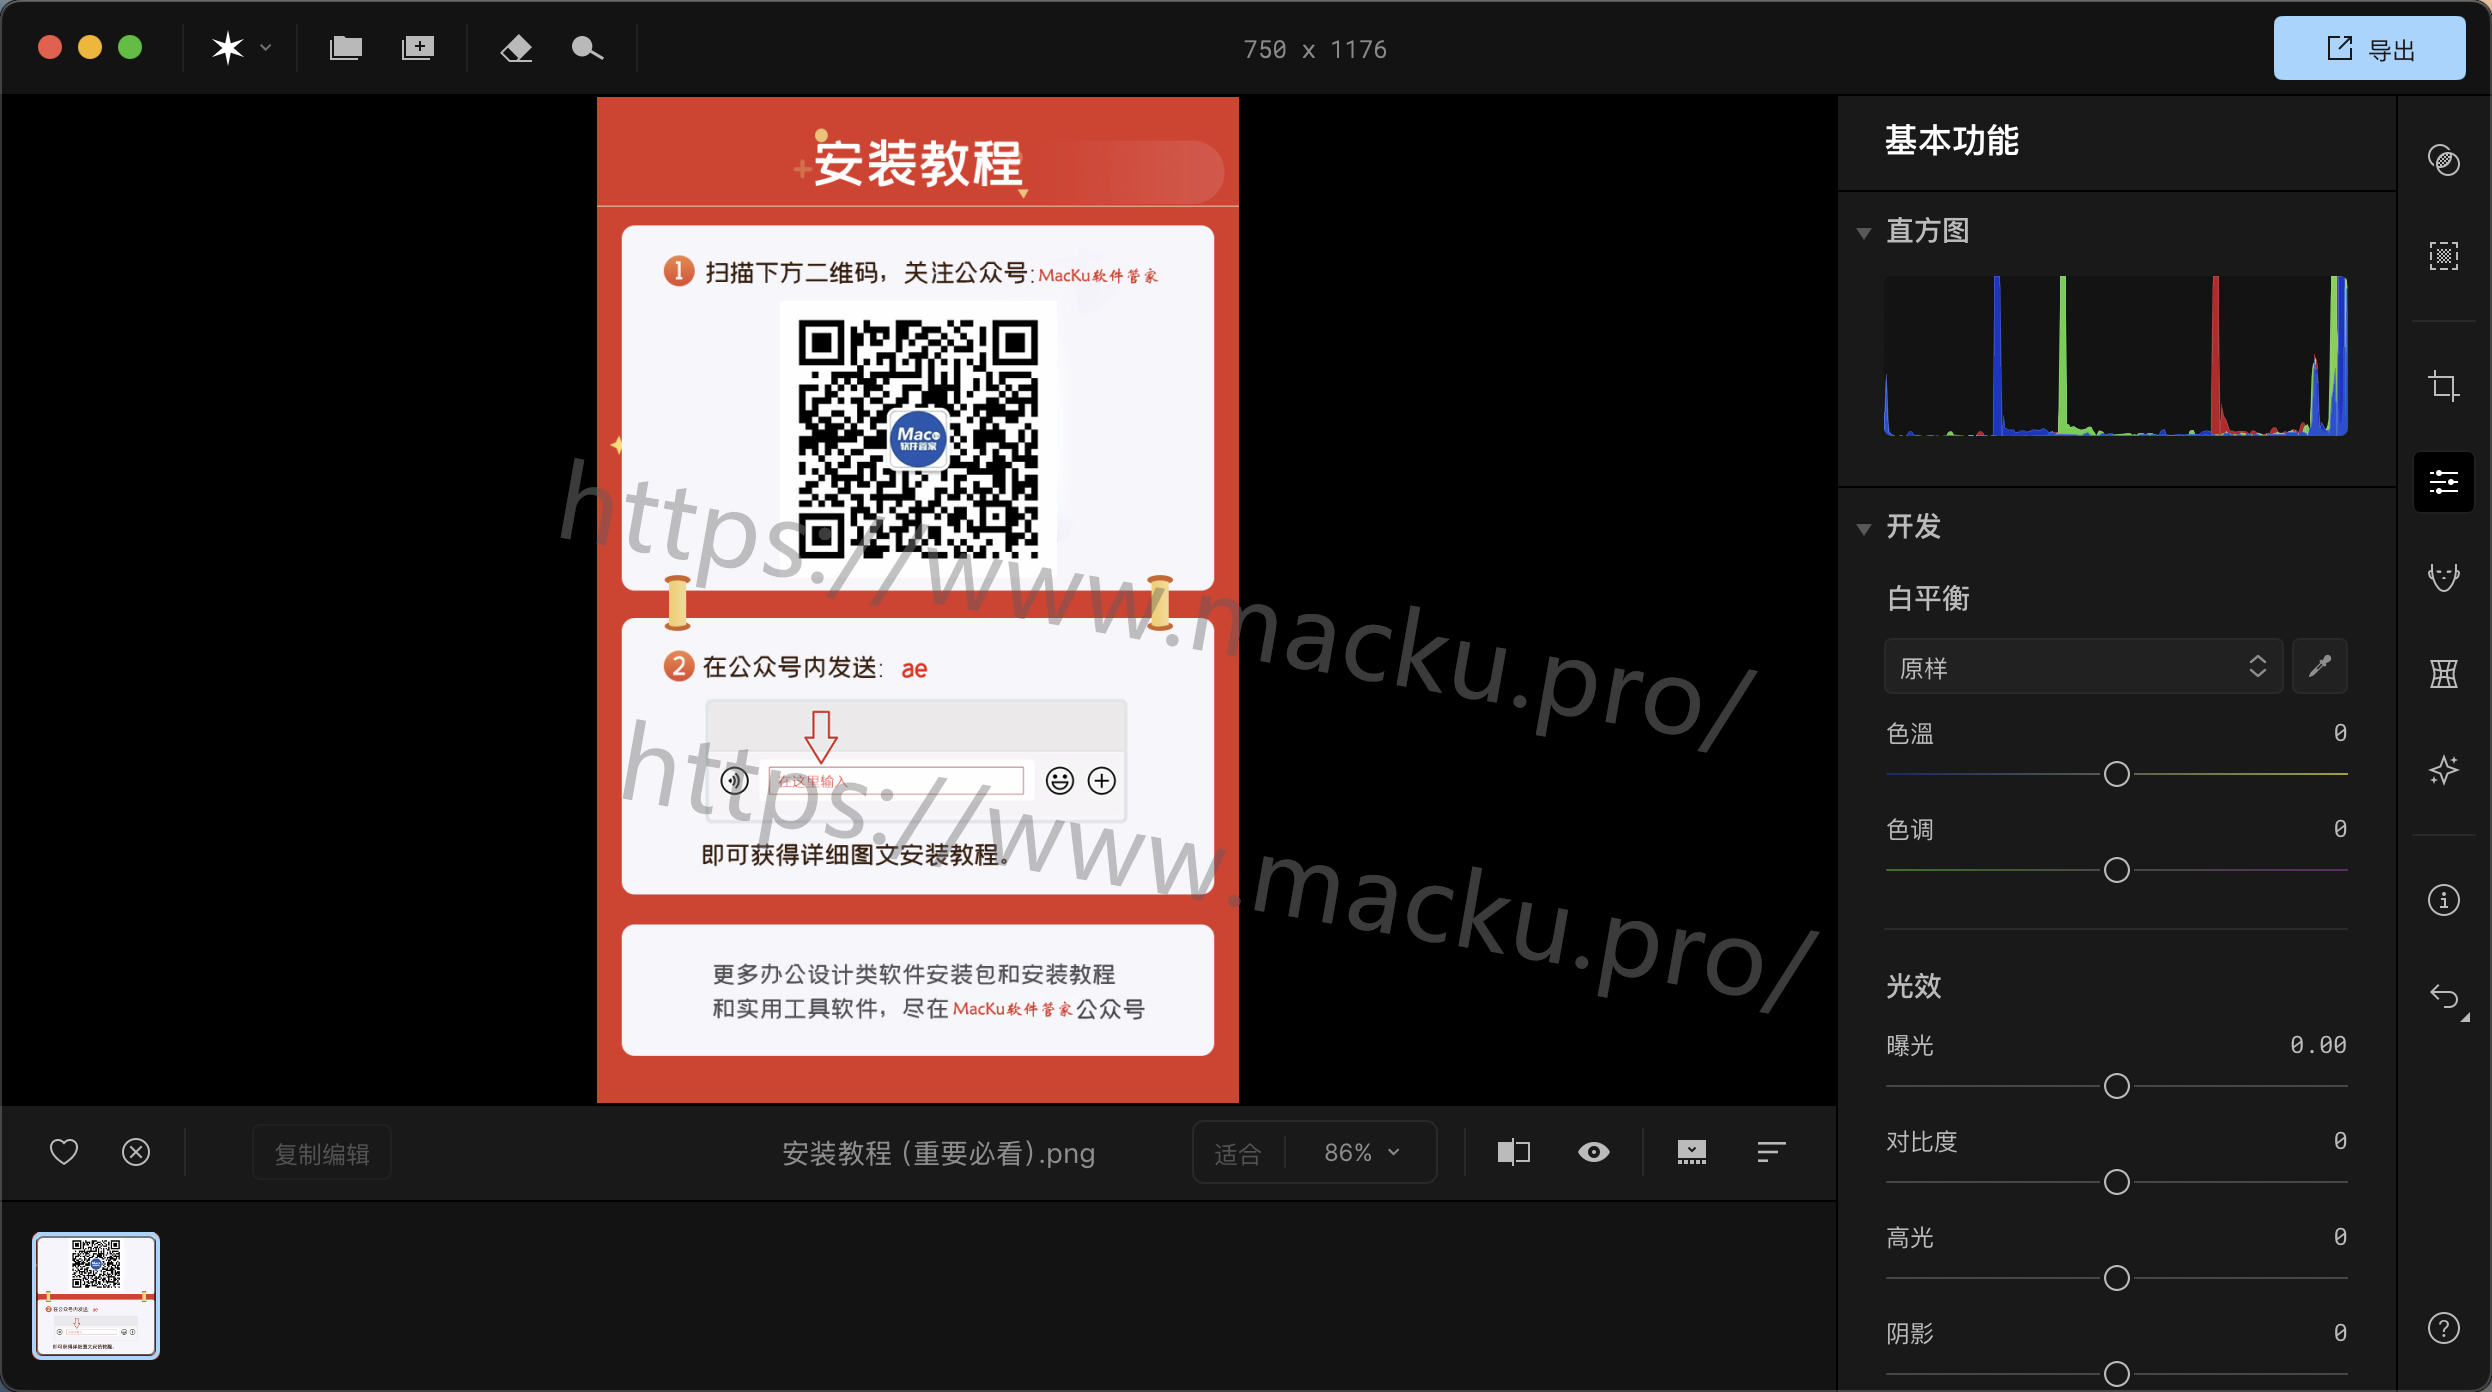
Task: Click the 曝光 value 0.00
Action: [x=2318, y=1044]
